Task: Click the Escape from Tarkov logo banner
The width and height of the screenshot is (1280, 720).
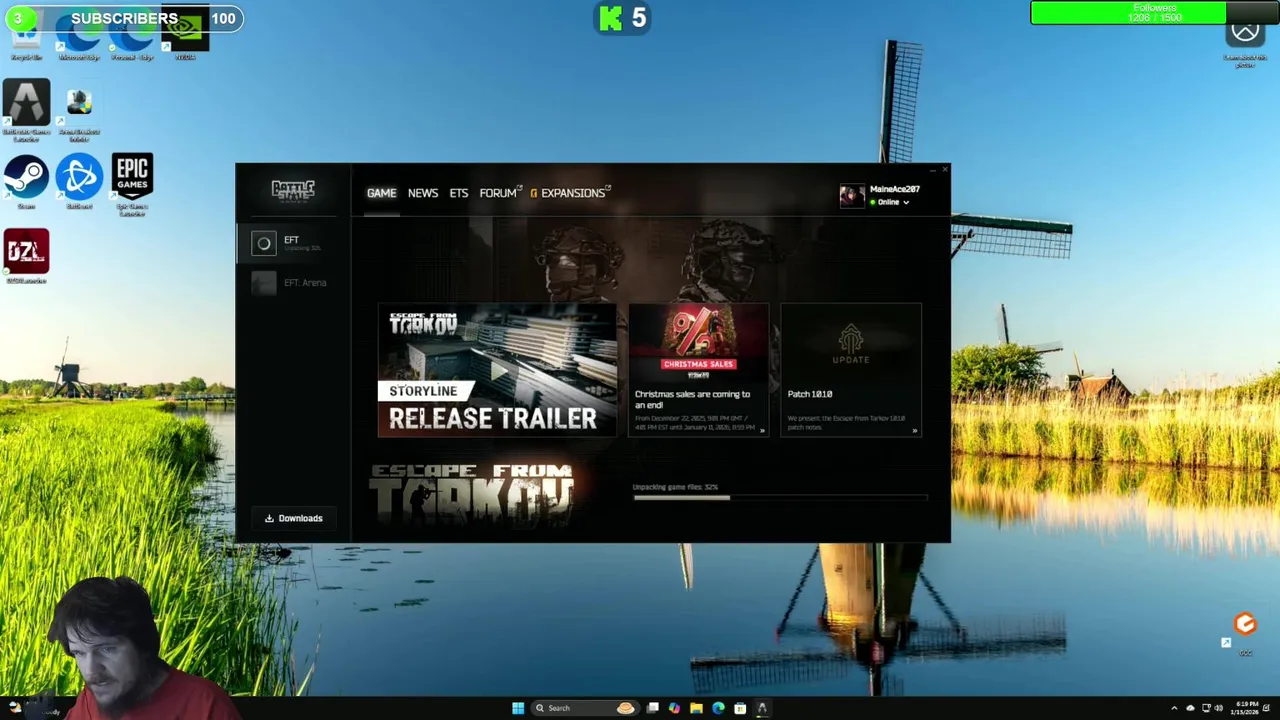Action: point(471,494)
